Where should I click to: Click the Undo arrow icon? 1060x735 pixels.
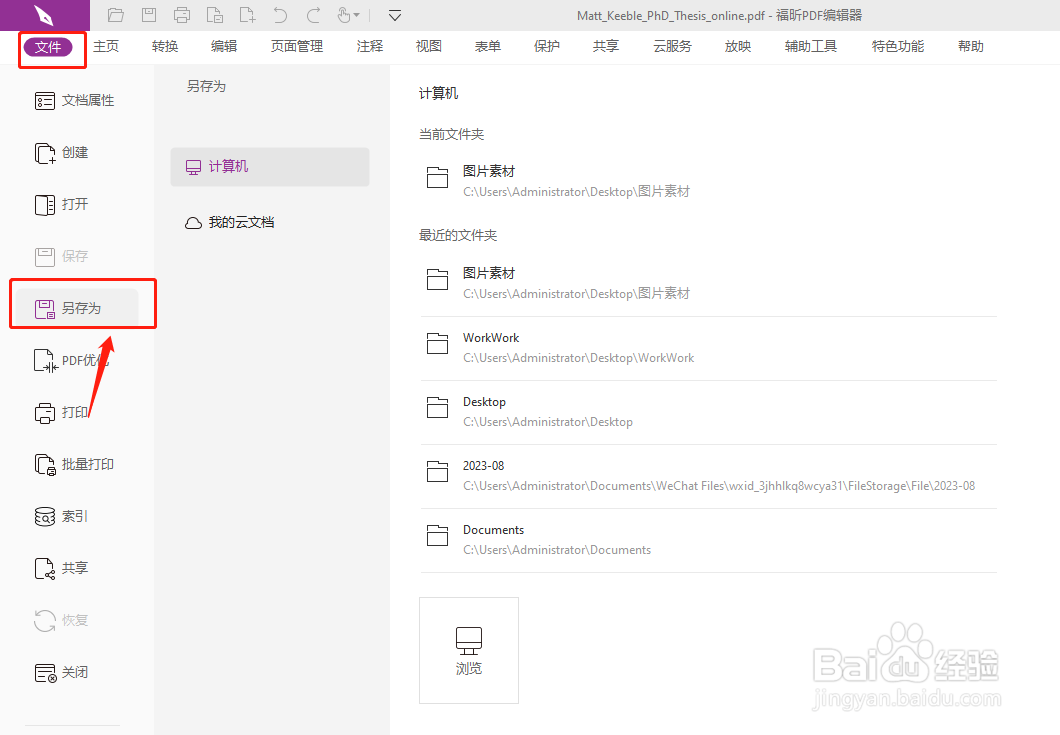click(279, 15)
